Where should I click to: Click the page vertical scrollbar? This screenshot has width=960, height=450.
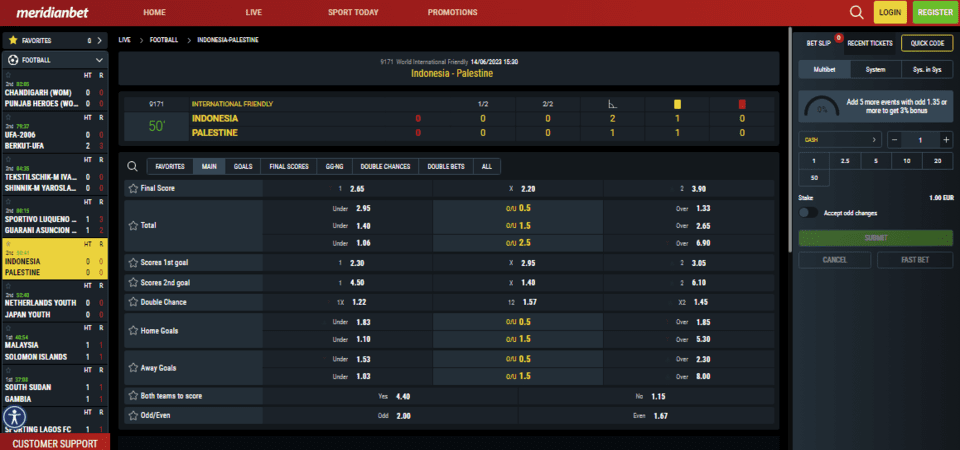point(790,138)
